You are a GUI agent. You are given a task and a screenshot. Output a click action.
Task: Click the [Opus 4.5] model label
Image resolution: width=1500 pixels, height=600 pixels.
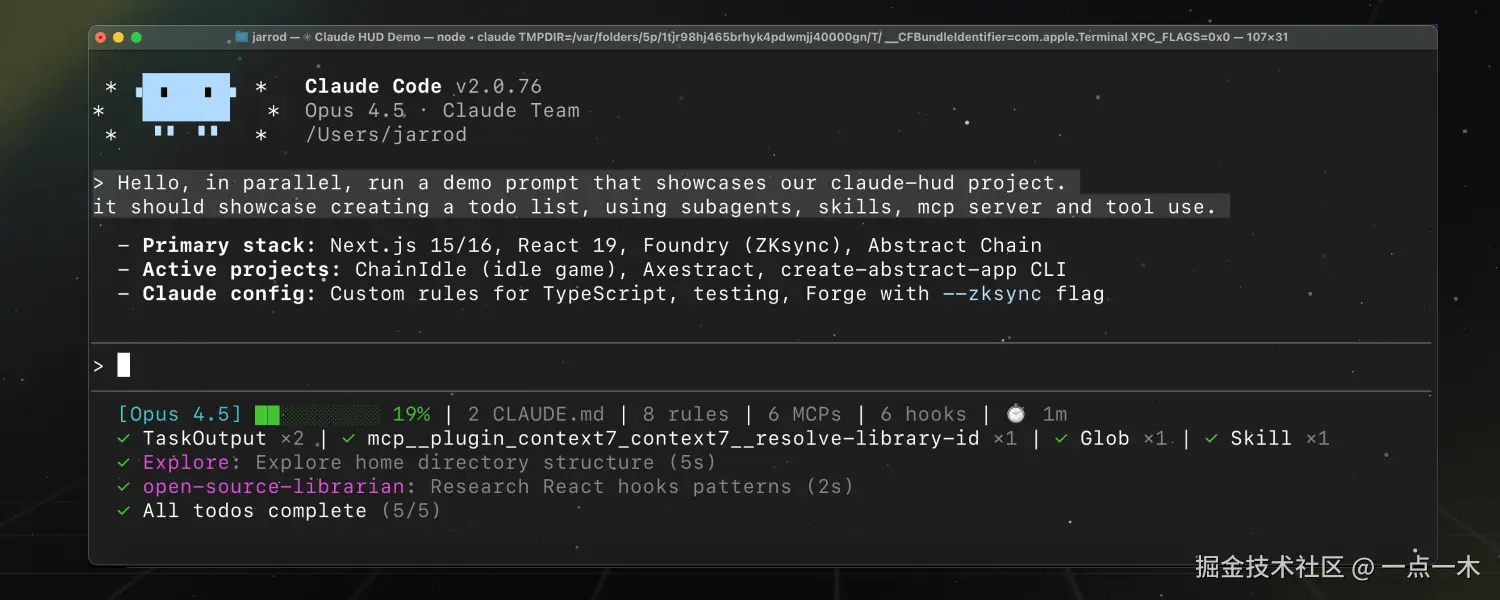pyautogui.click(x=180, y=414)
